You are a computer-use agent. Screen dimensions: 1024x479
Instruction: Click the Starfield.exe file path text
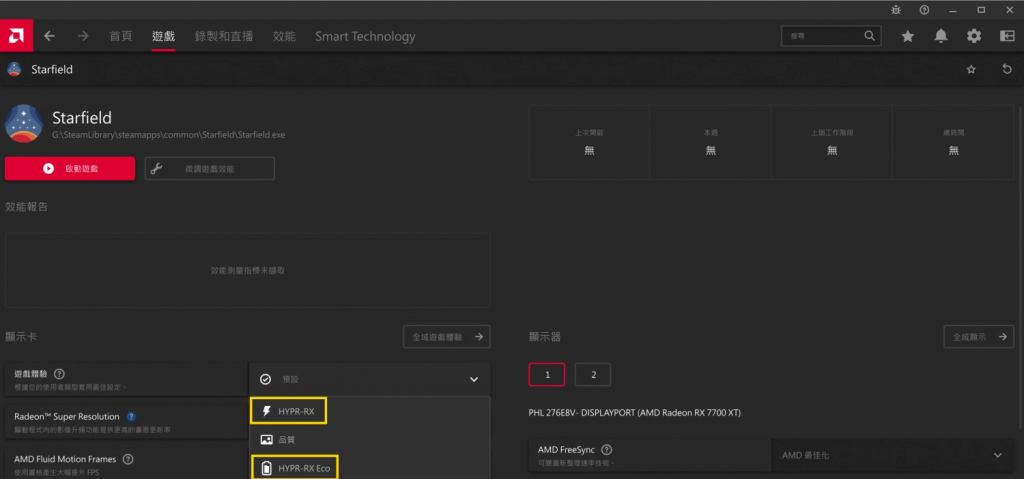click(168, 135)
